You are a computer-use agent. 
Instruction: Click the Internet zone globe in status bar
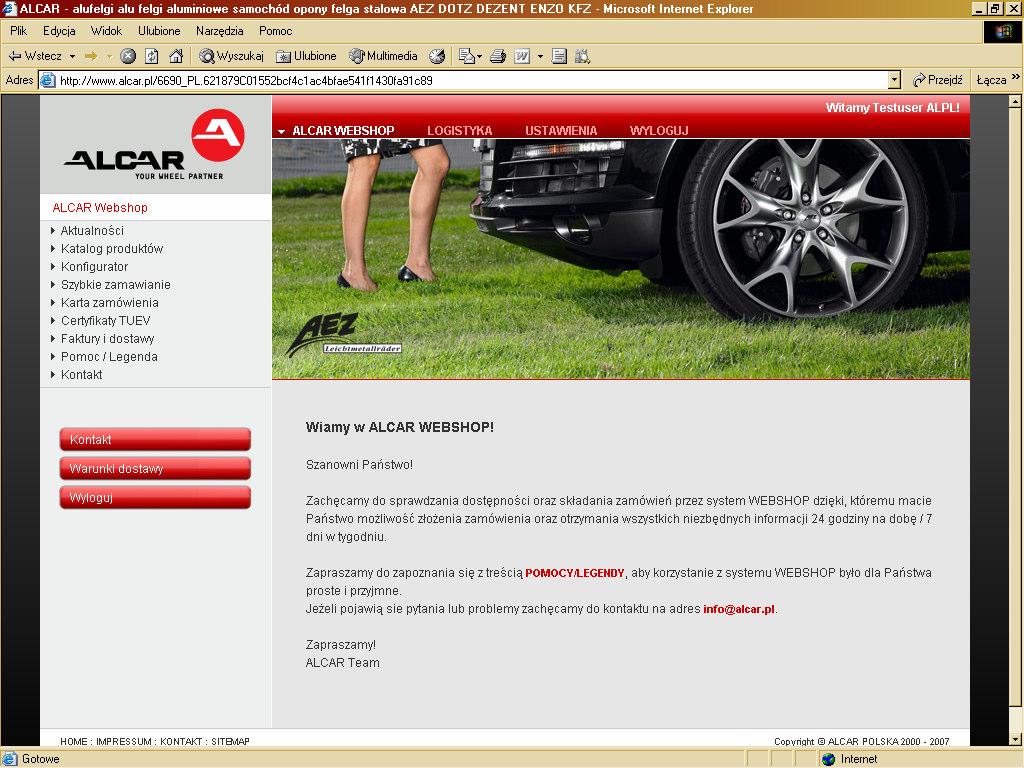pyautogui.click(x=829, y=759)
